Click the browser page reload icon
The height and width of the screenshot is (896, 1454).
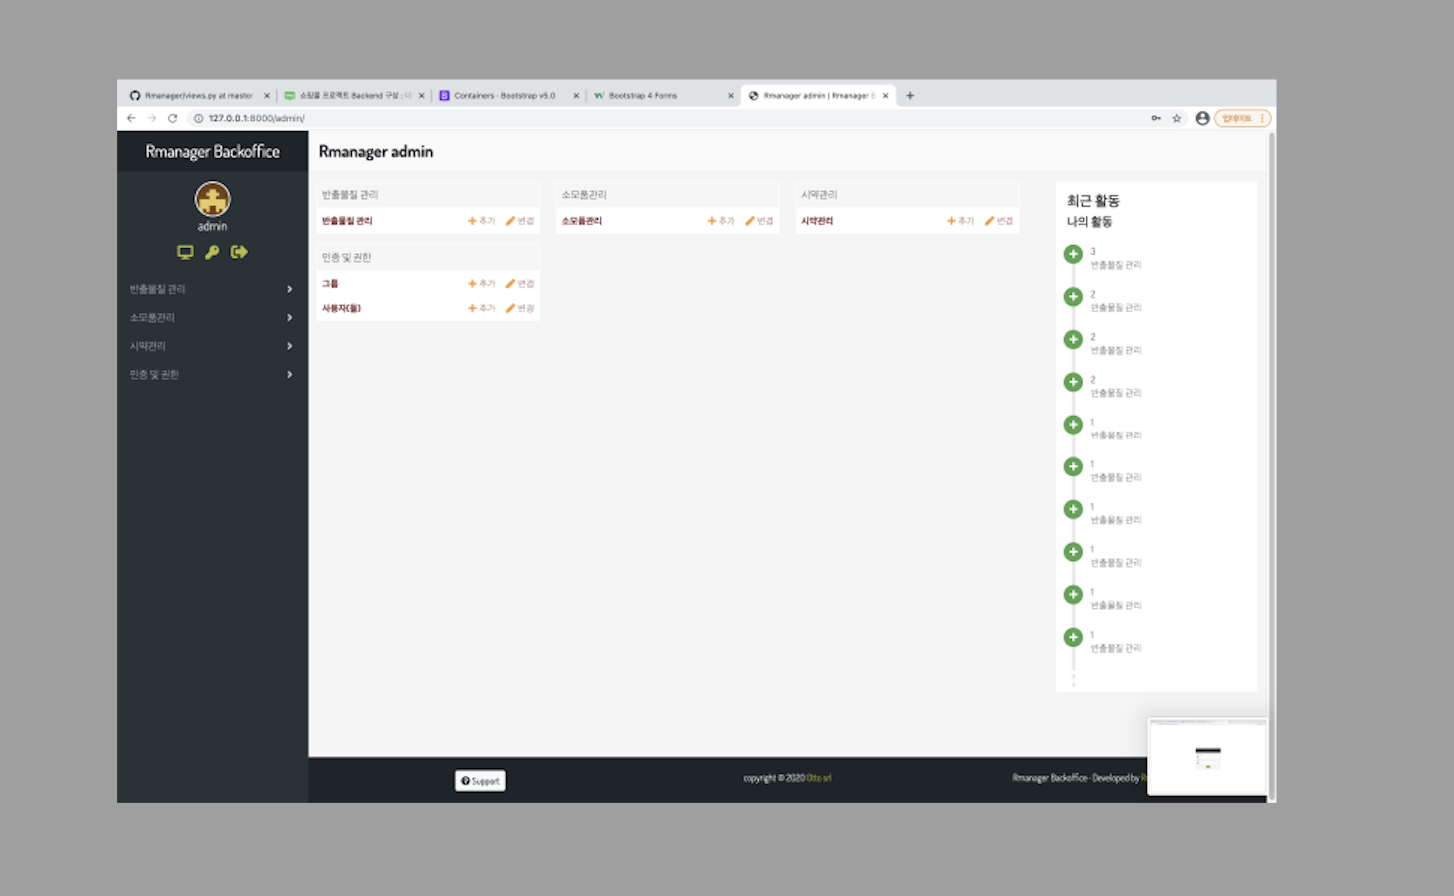(174, 117)
